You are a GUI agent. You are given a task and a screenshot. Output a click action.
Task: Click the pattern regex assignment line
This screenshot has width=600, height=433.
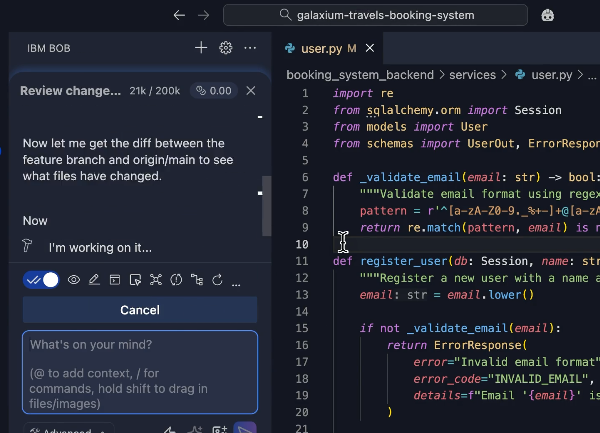pyautogui.click(x=480, y=211)
